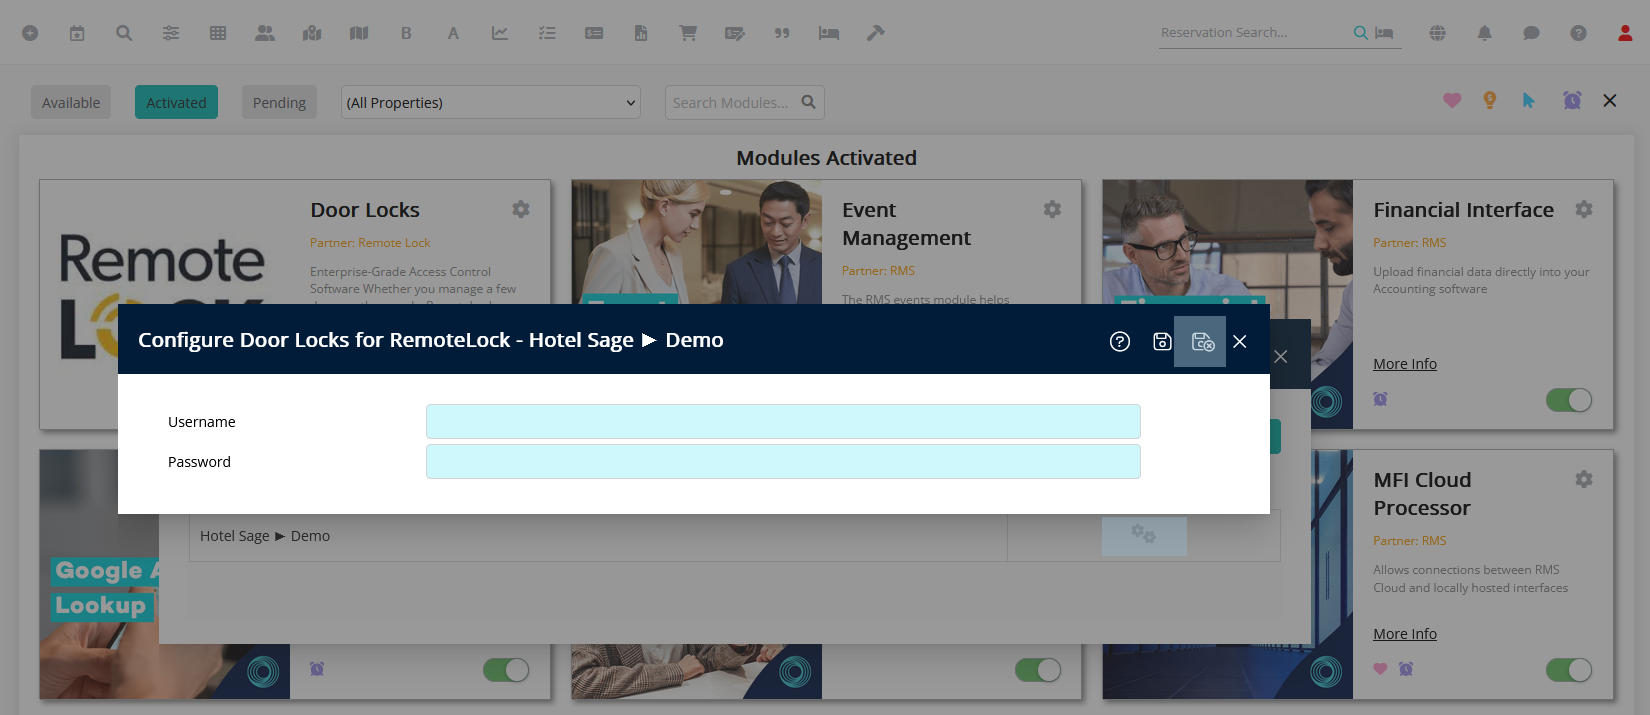Open the line chart icon in toolbar
1650x715 pixels.
tap(500, 33)
